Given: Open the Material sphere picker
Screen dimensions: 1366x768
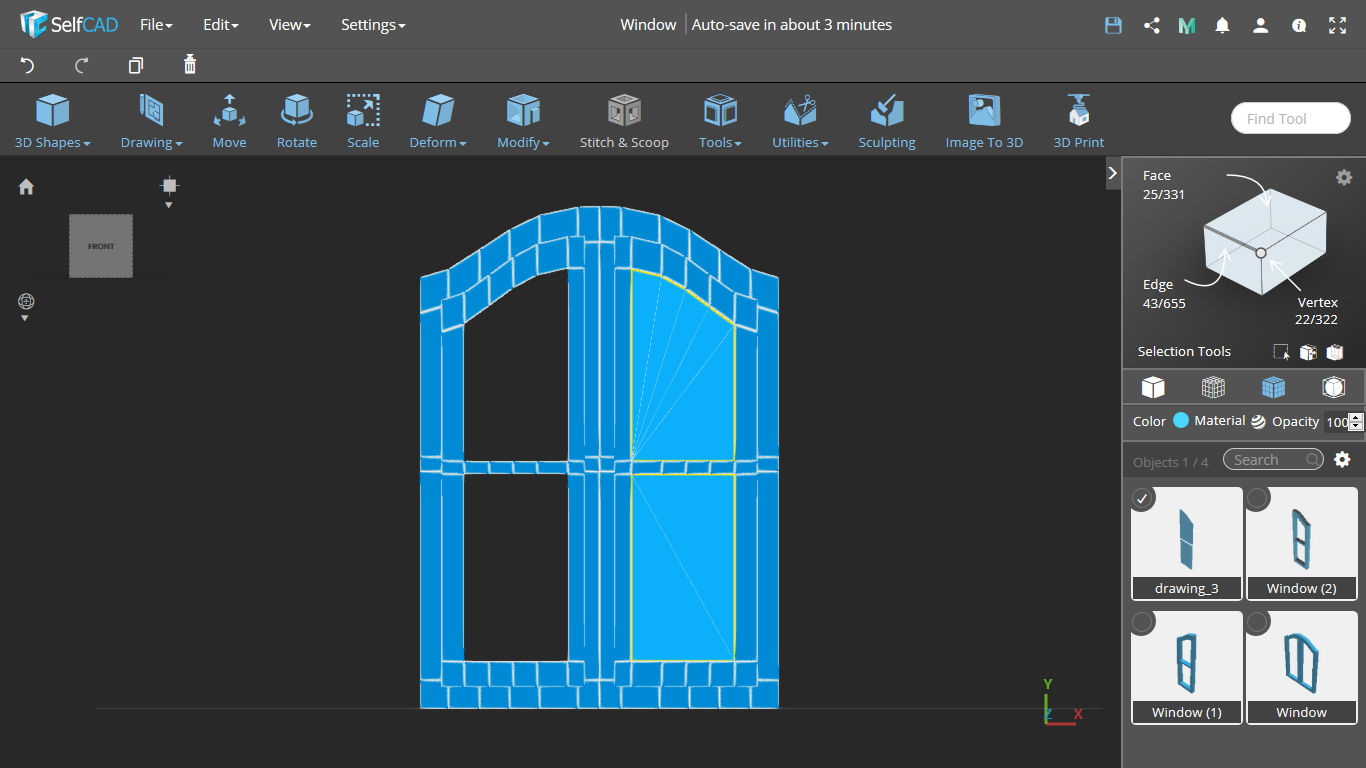Looking at the screenshot, I should tap(1258, 422).
